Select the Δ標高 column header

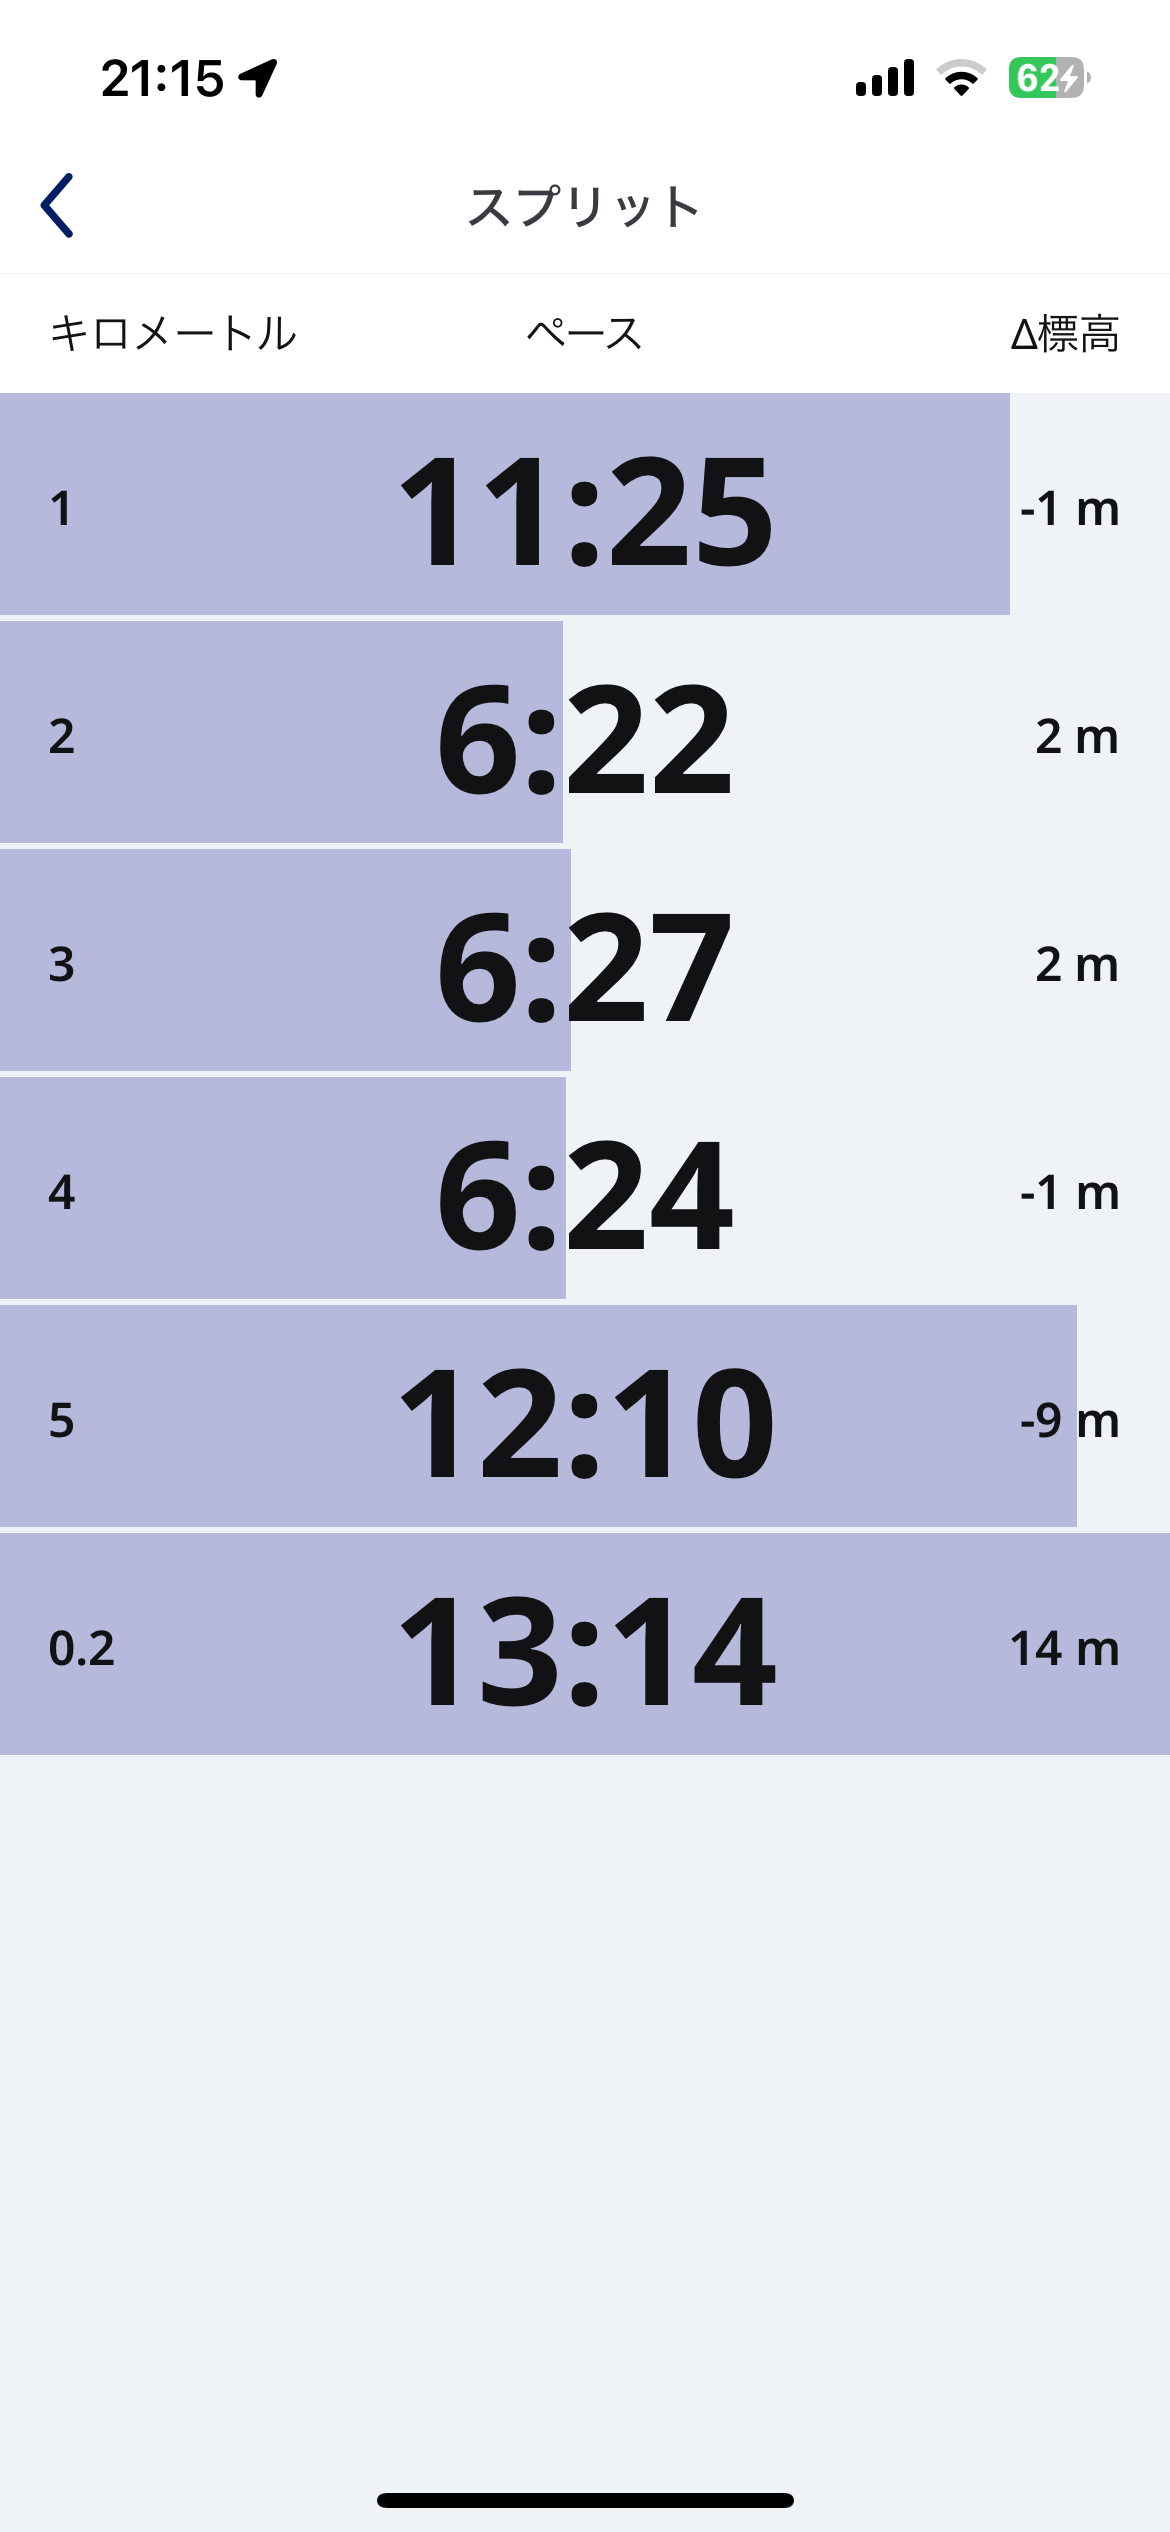[1064, 333]
